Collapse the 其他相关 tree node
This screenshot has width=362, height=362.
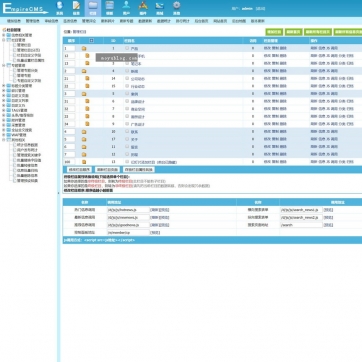coord(4,140)
